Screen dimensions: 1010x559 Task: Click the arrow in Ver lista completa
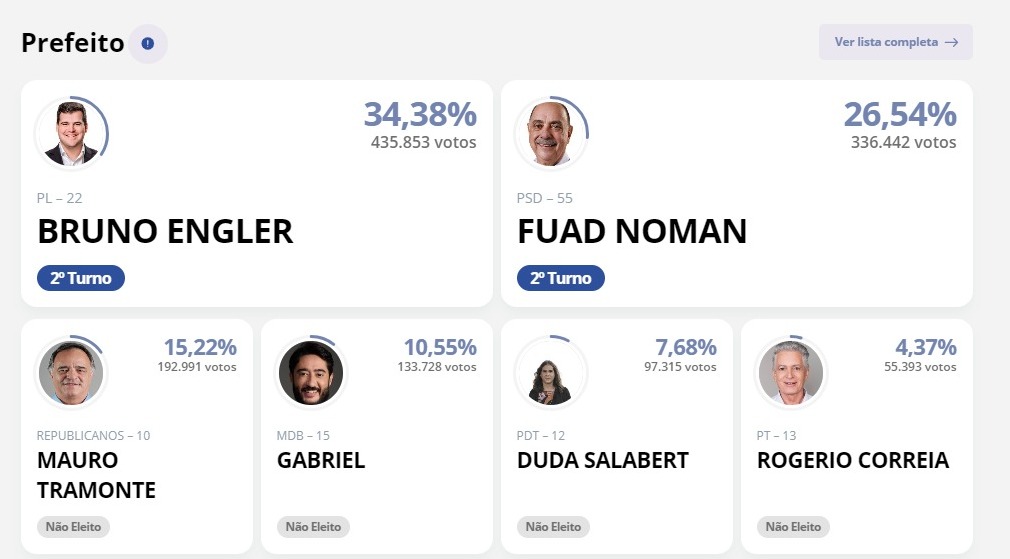(951, 43)
